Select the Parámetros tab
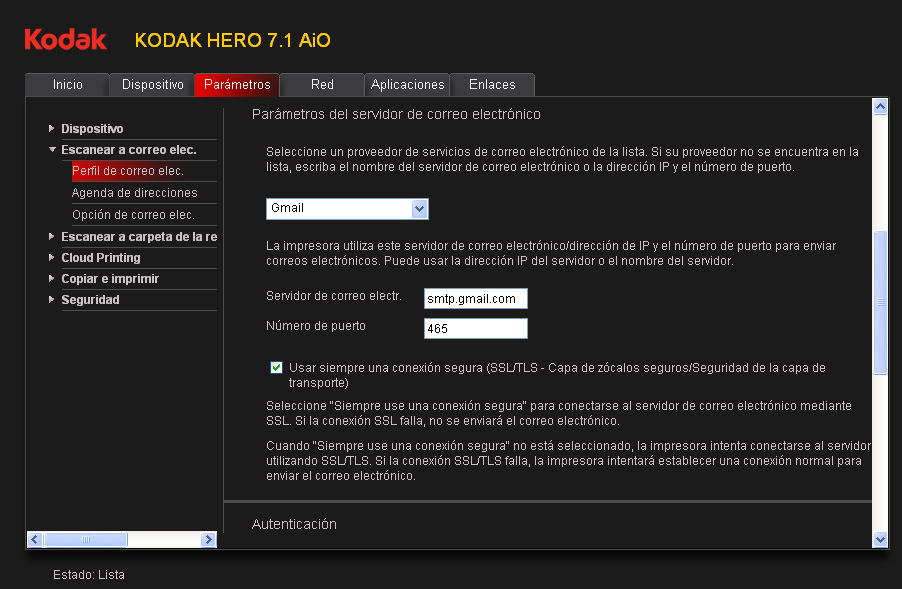This screenshot has height=589, width=902. (x=237, y=85)
